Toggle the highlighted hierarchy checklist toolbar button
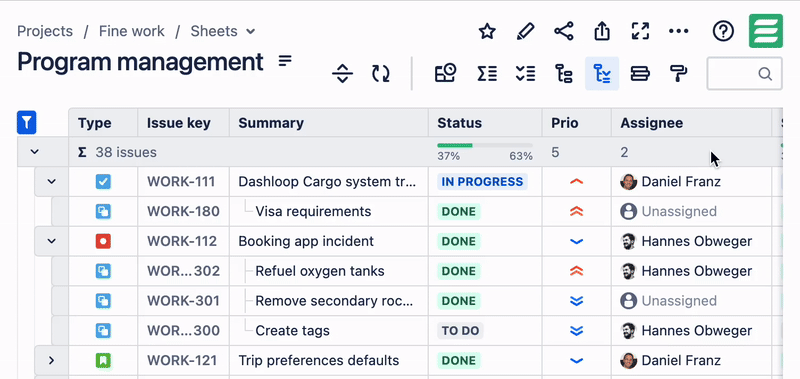800x379 pixels. (602, 73)
